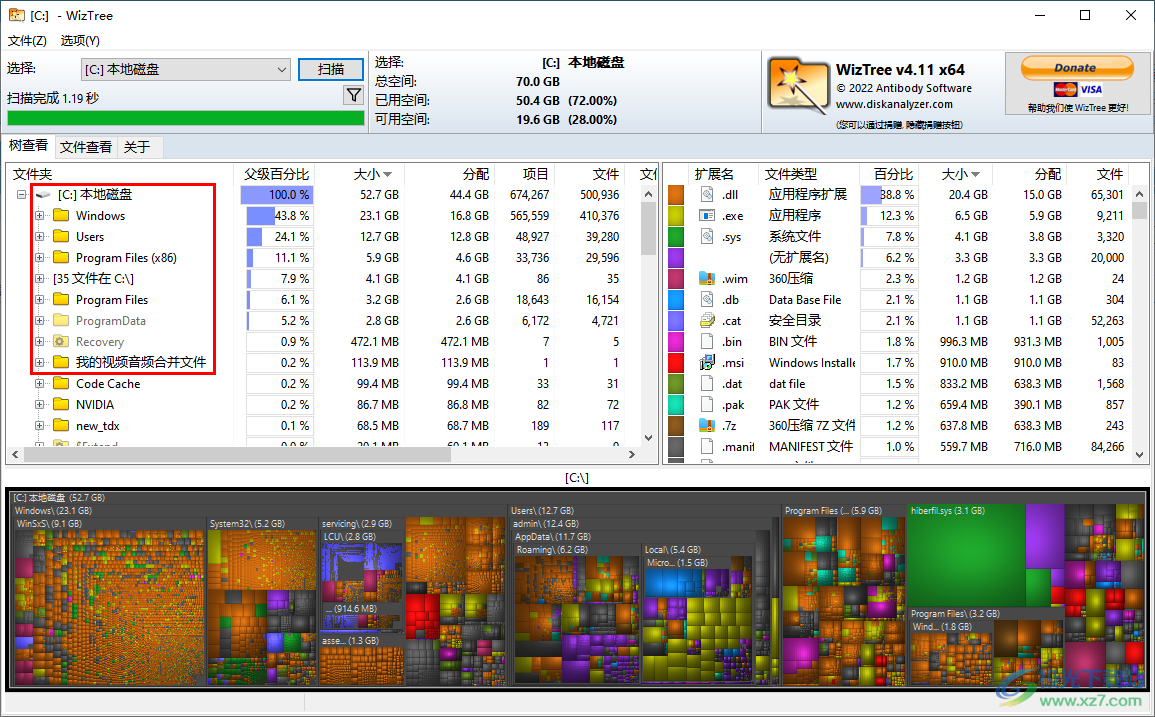Click the new_tdx folder icon
Viewport: 1155px width, 717px height.
(x=61, y=425)
